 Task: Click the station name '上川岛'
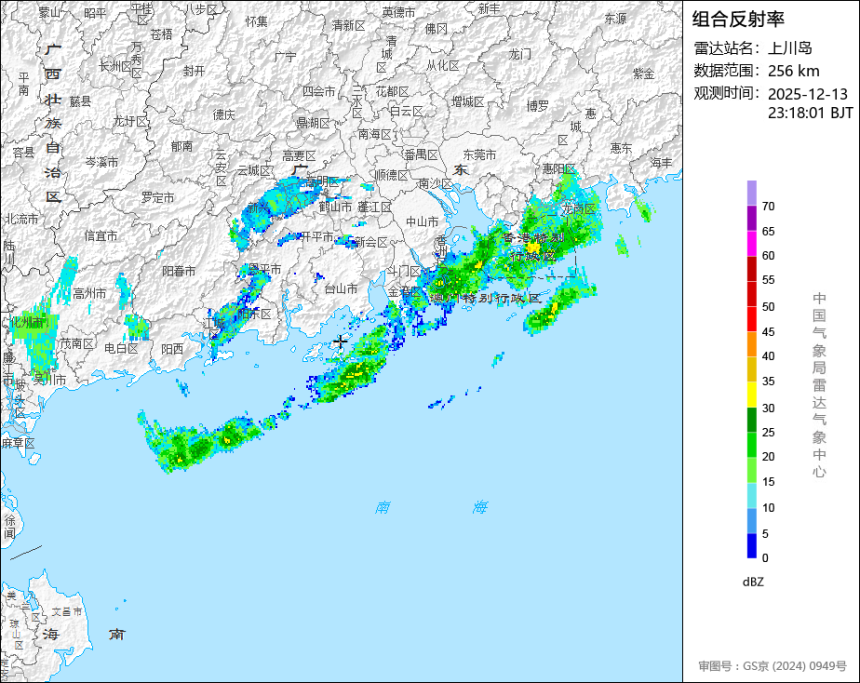point(790,48)
